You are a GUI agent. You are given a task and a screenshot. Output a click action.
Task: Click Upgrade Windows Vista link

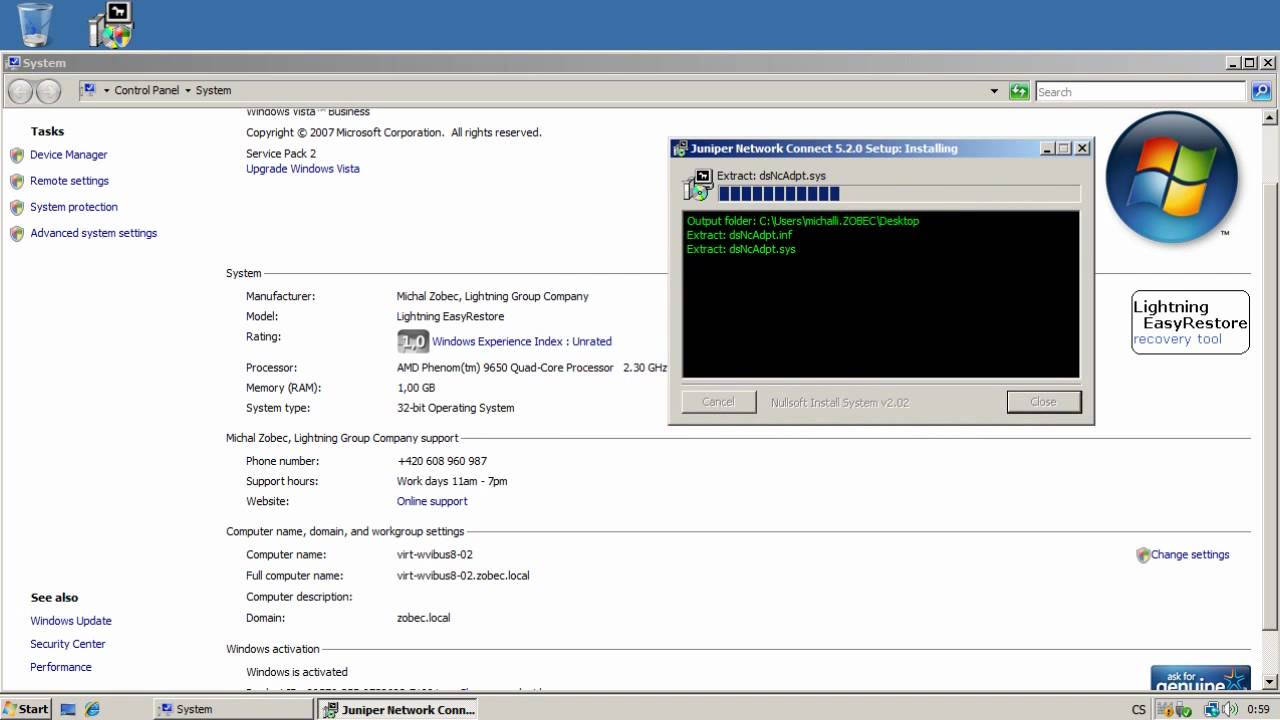[303, 169]
